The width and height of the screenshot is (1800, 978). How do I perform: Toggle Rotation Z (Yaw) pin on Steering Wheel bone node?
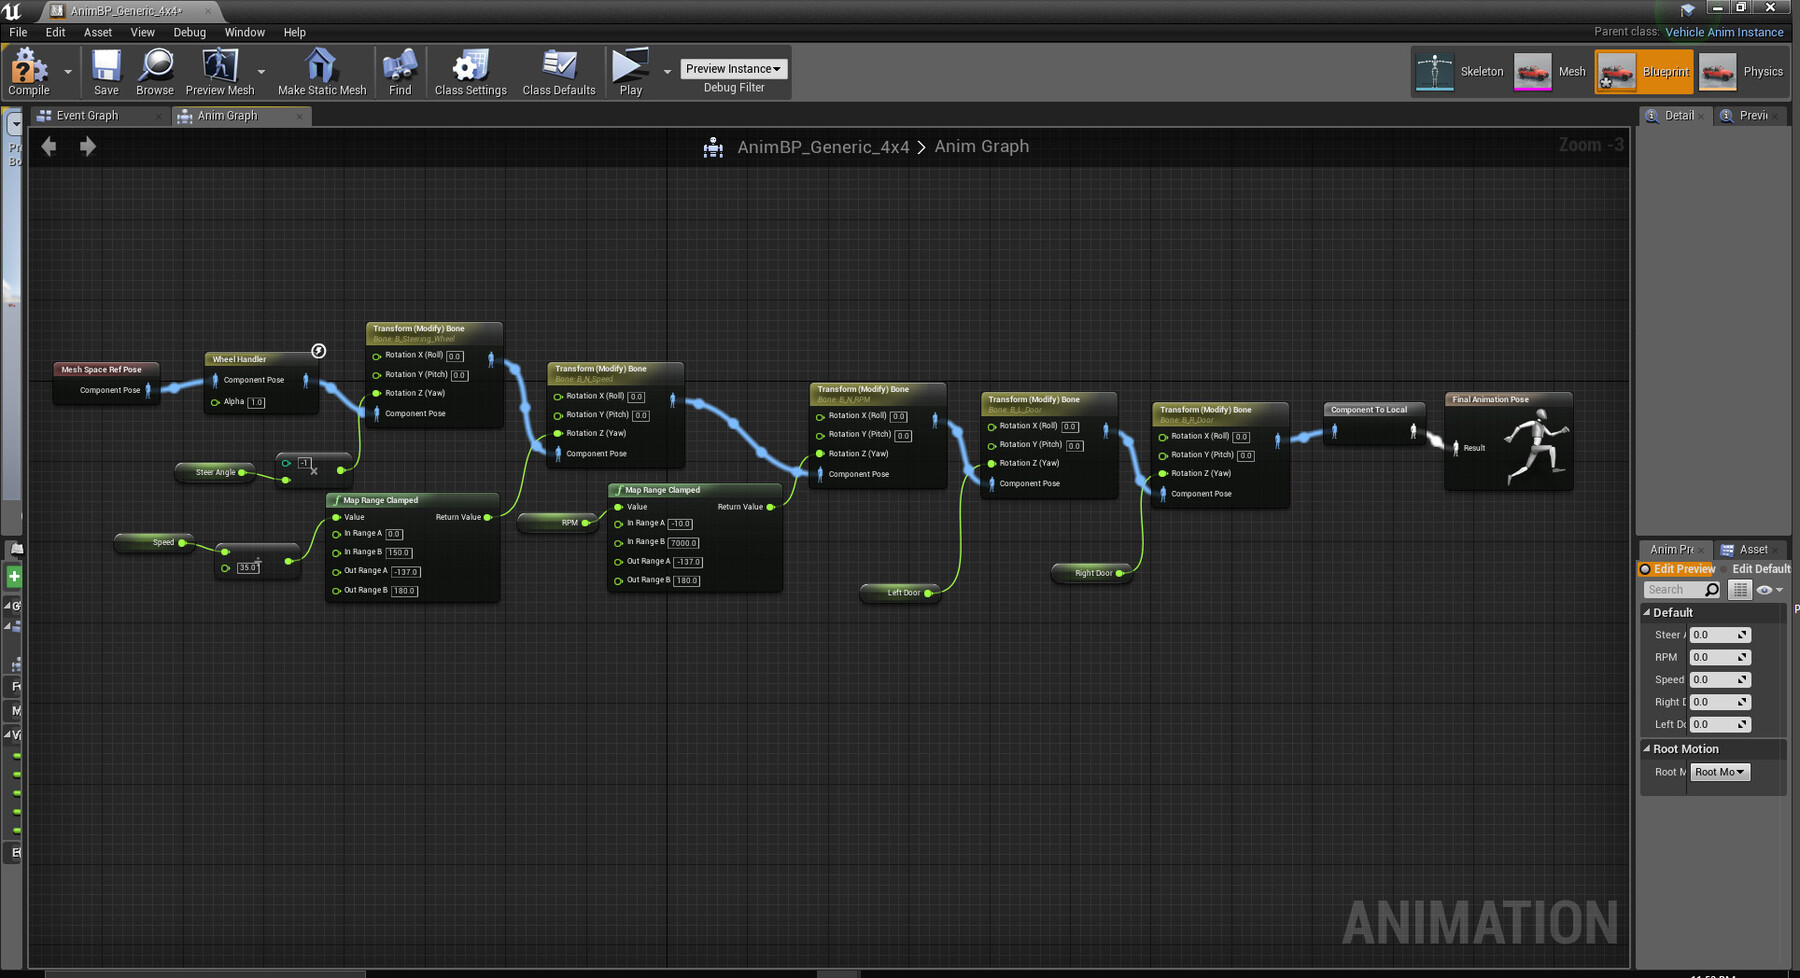(x=376, y=393)
